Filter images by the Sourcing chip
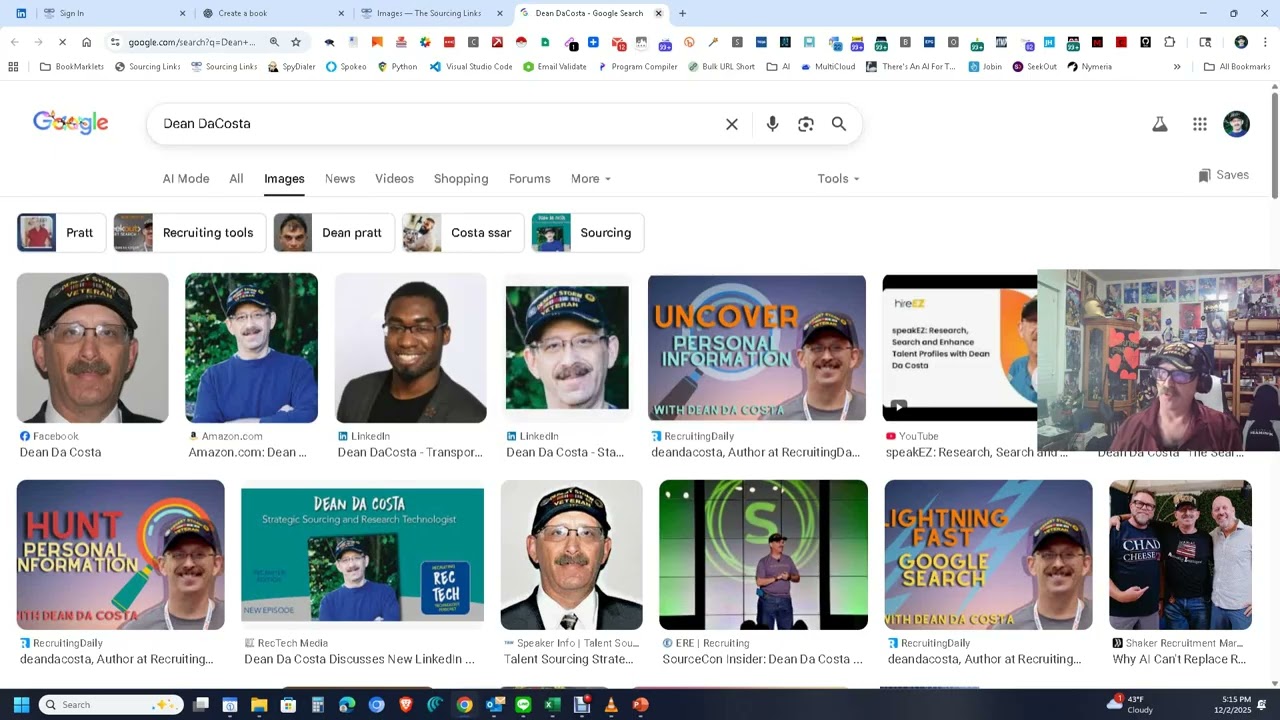This screenshot has width=1280, height=720. 588,233
